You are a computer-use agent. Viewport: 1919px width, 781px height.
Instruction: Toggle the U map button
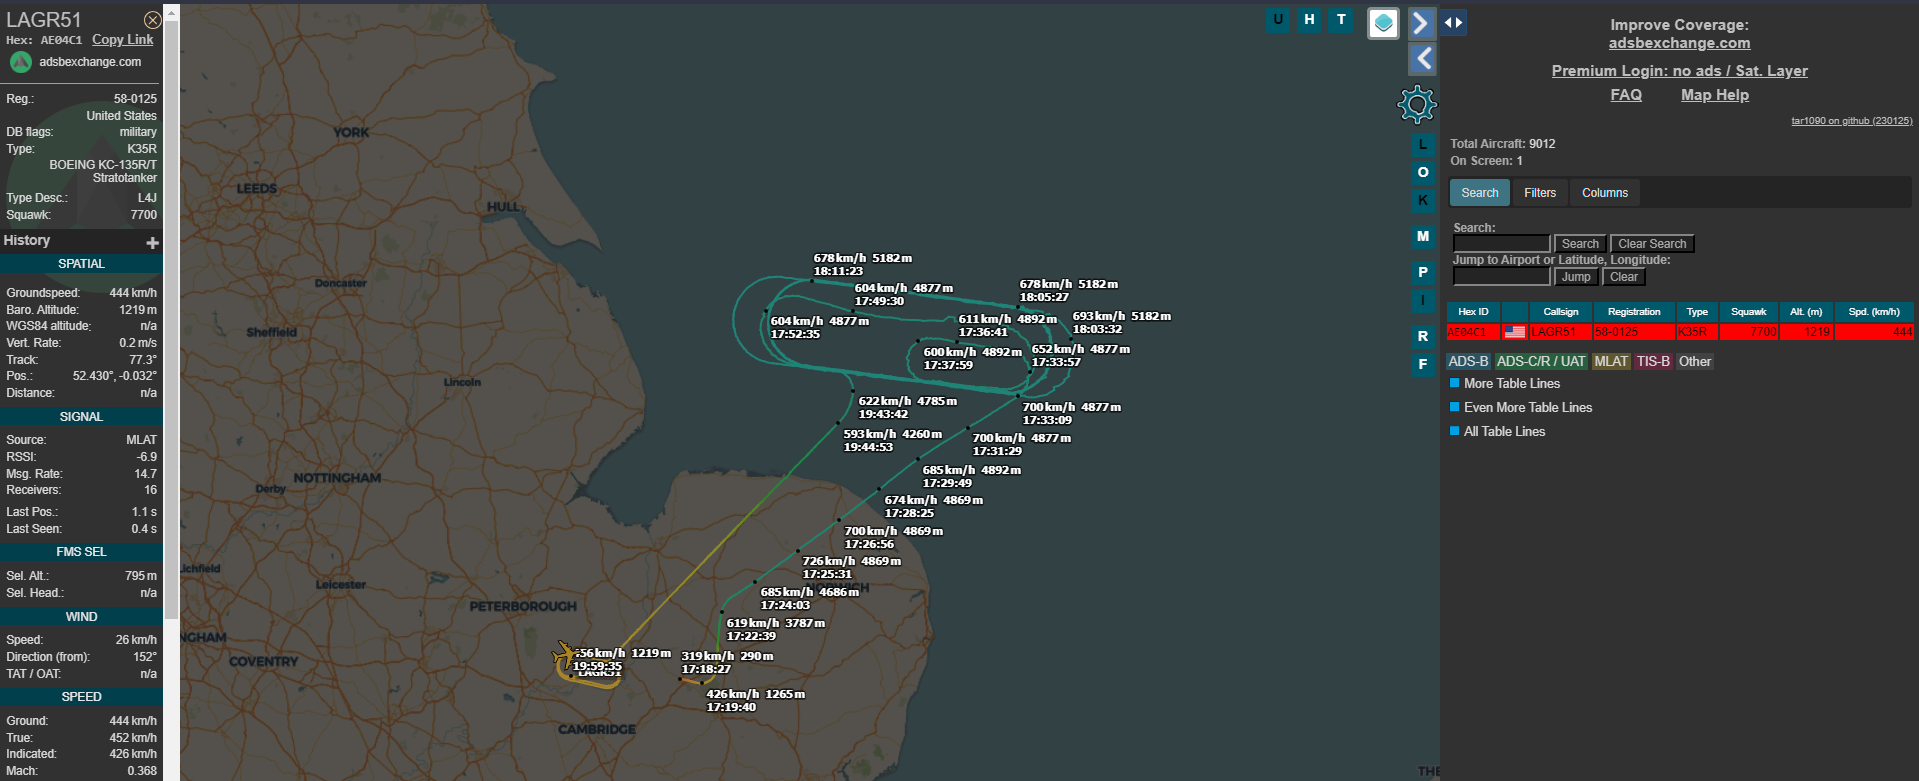[x=1278, y=20]
